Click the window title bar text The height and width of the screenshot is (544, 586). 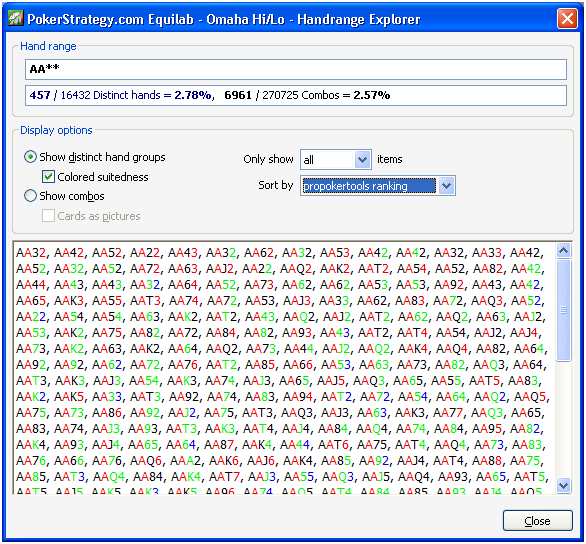pyautogui.click(x=223, y=19)
